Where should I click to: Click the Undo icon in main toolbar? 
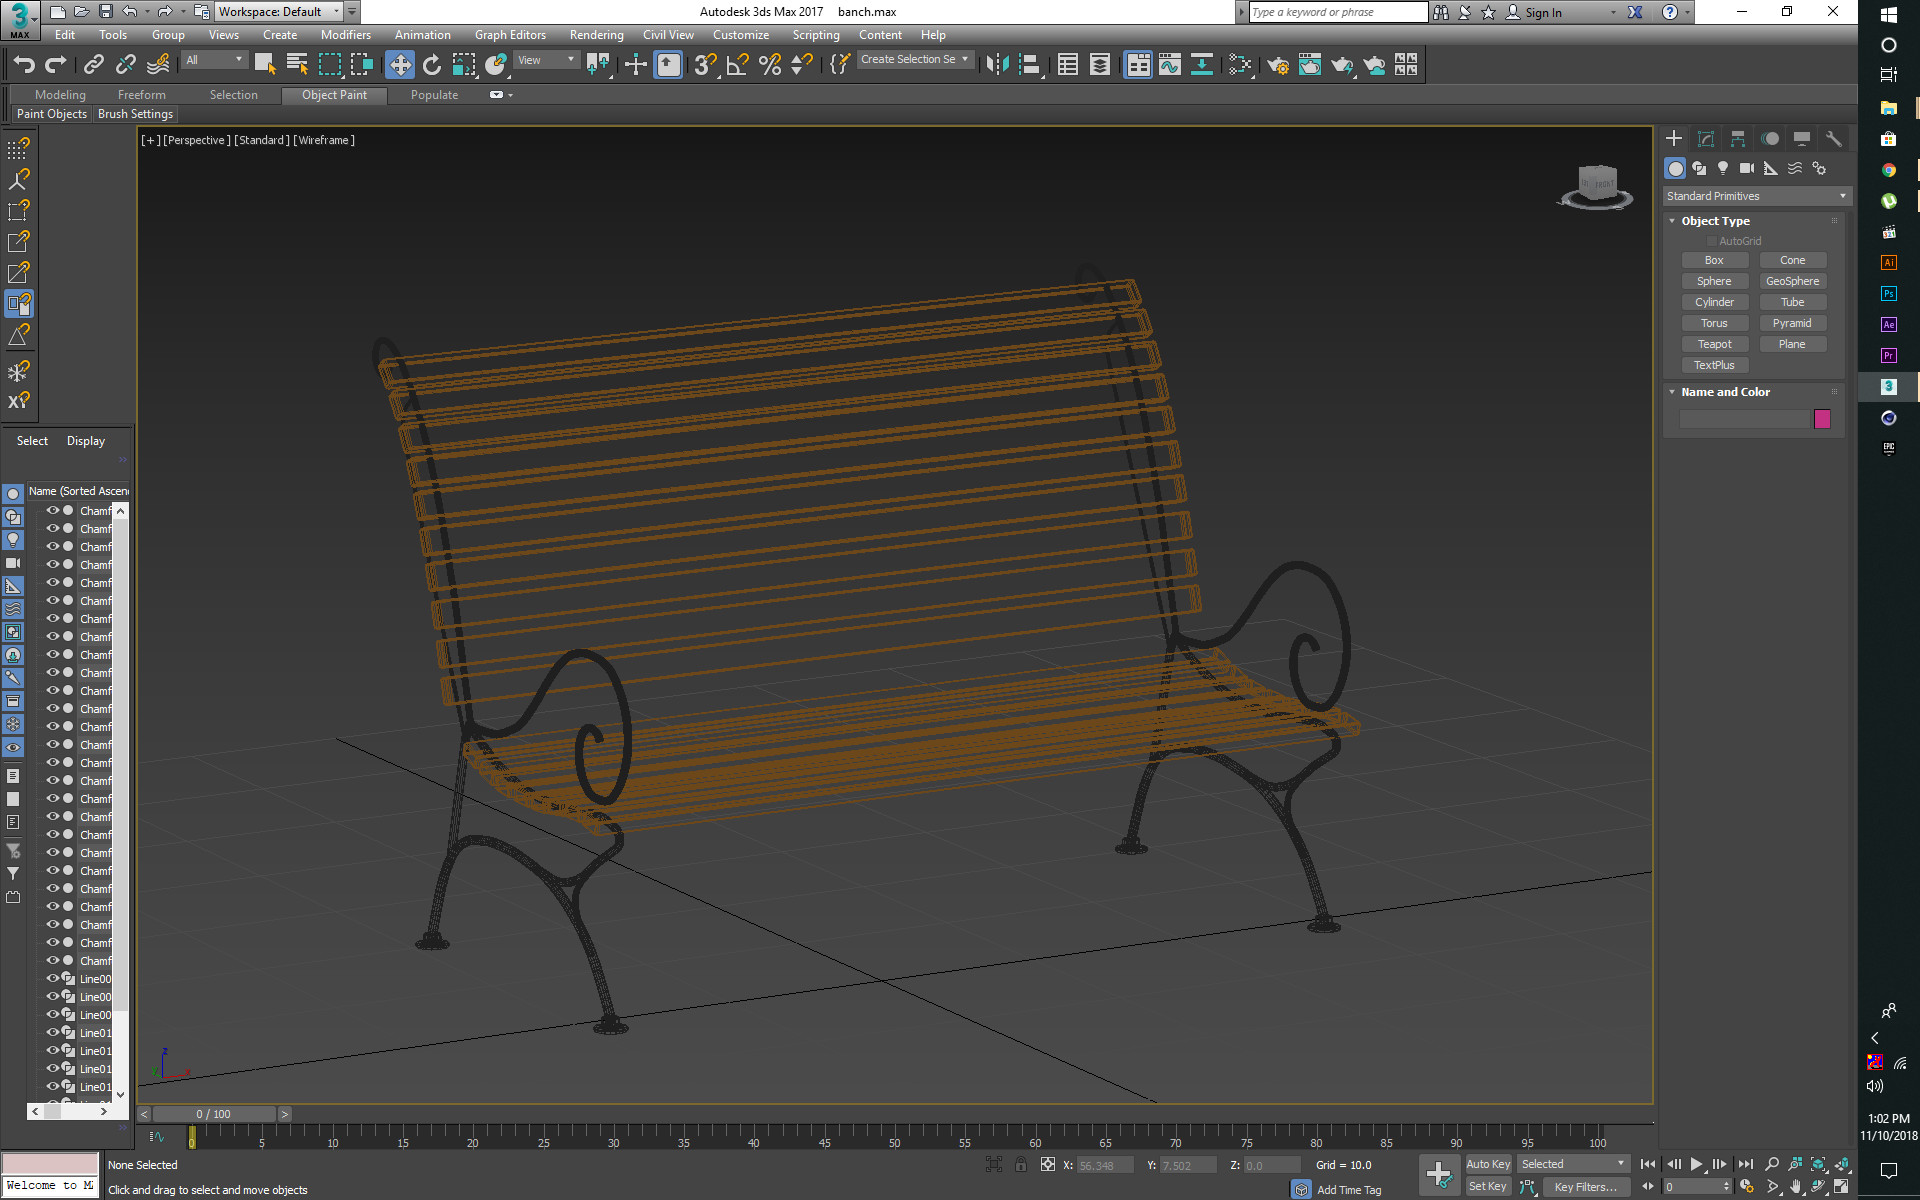tap(24, 65)
